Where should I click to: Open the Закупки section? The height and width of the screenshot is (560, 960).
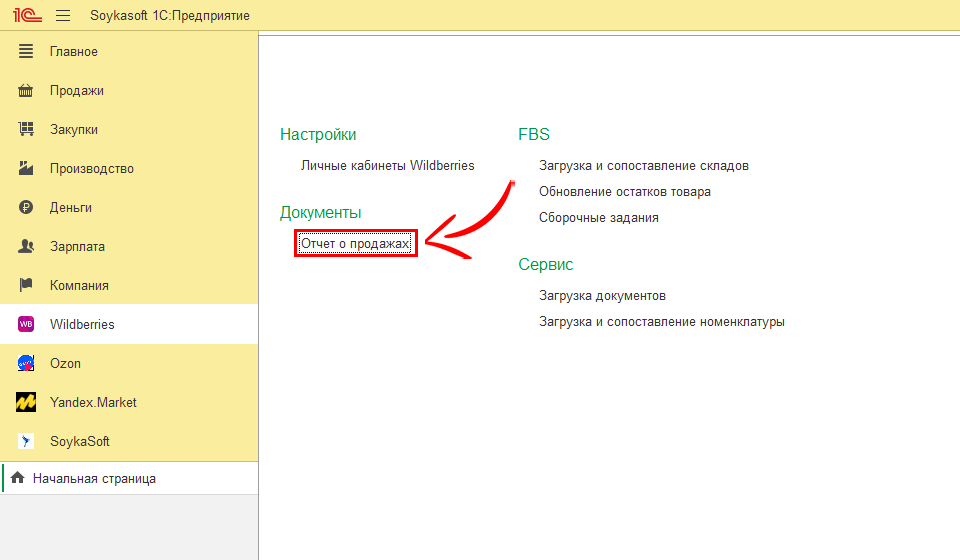coord(129,129)
